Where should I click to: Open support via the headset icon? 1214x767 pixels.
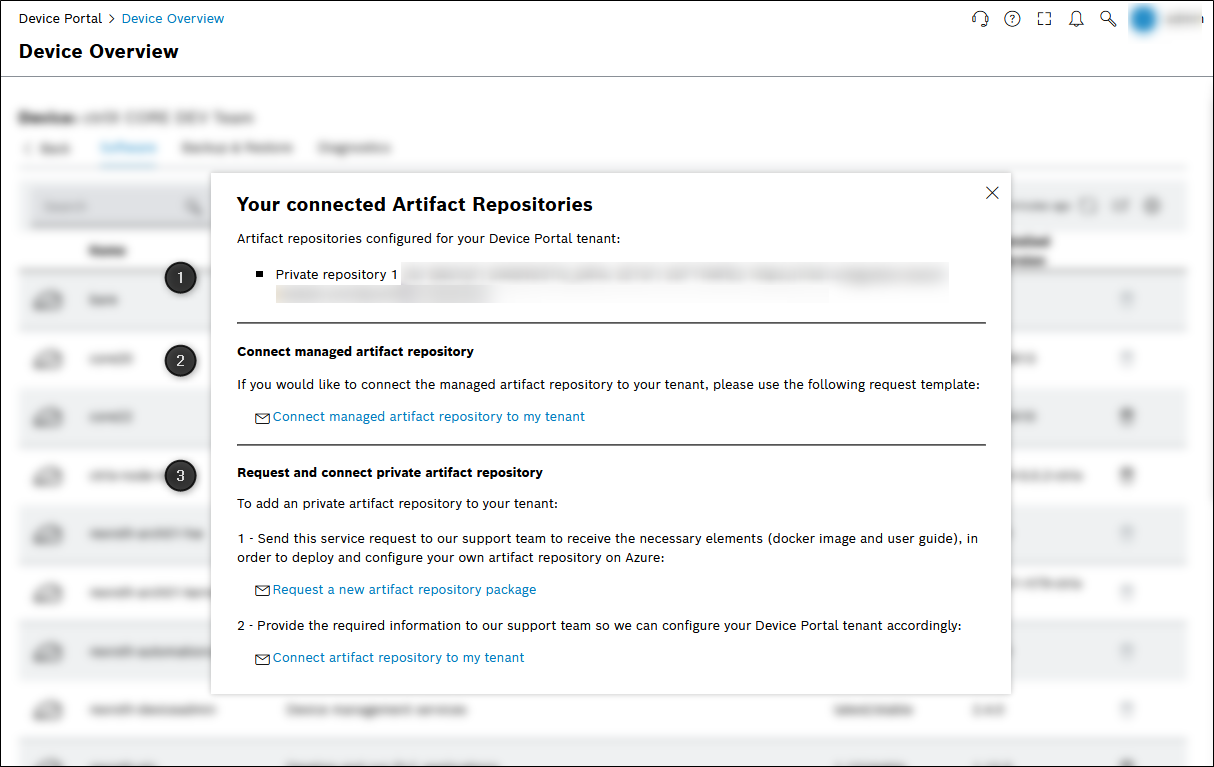[980, 19]
